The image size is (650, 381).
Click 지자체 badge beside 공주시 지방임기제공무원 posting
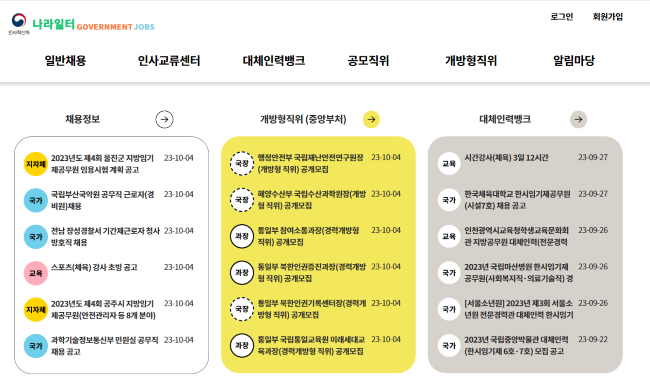point(36,310)
